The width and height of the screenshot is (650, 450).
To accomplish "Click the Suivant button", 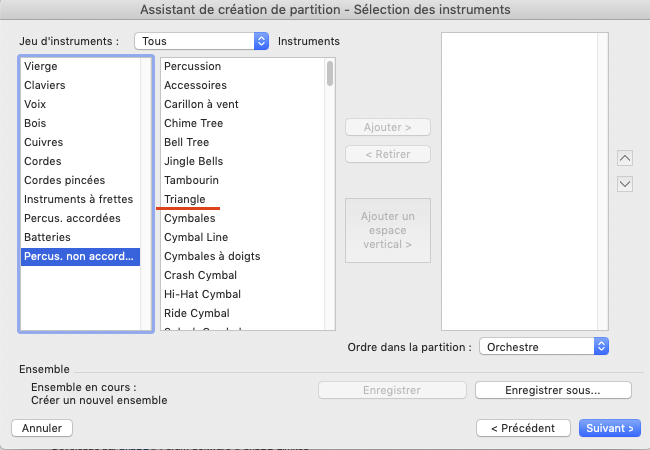I will (609, 428).
